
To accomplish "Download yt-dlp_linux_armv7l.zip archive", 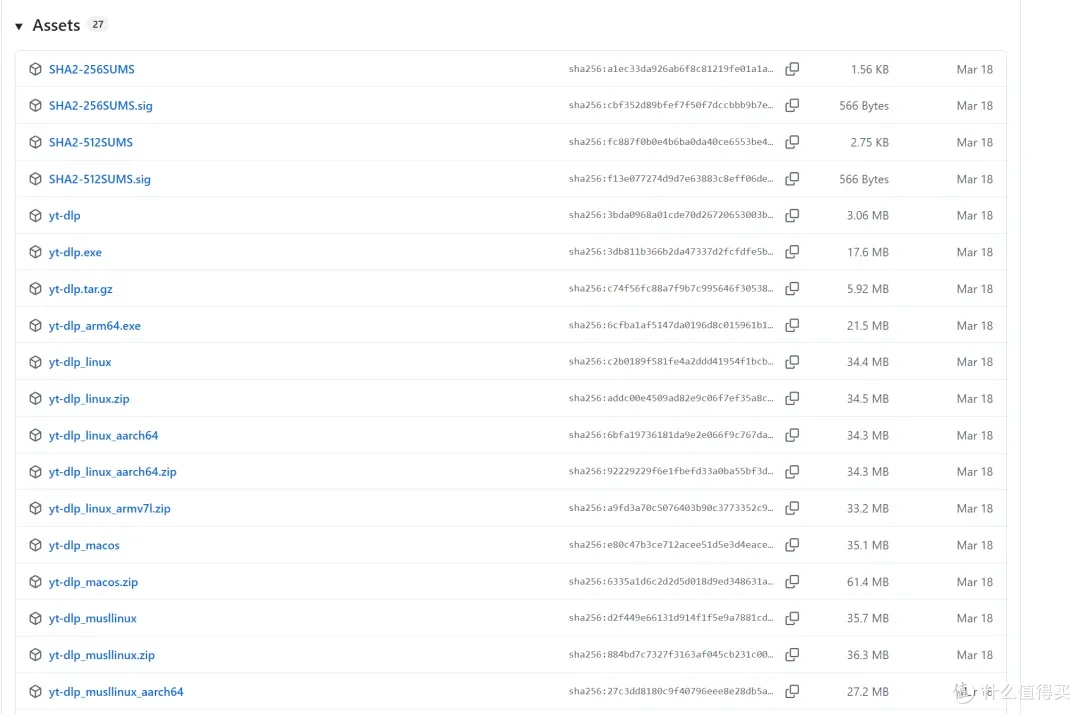I will click(110, 509).
